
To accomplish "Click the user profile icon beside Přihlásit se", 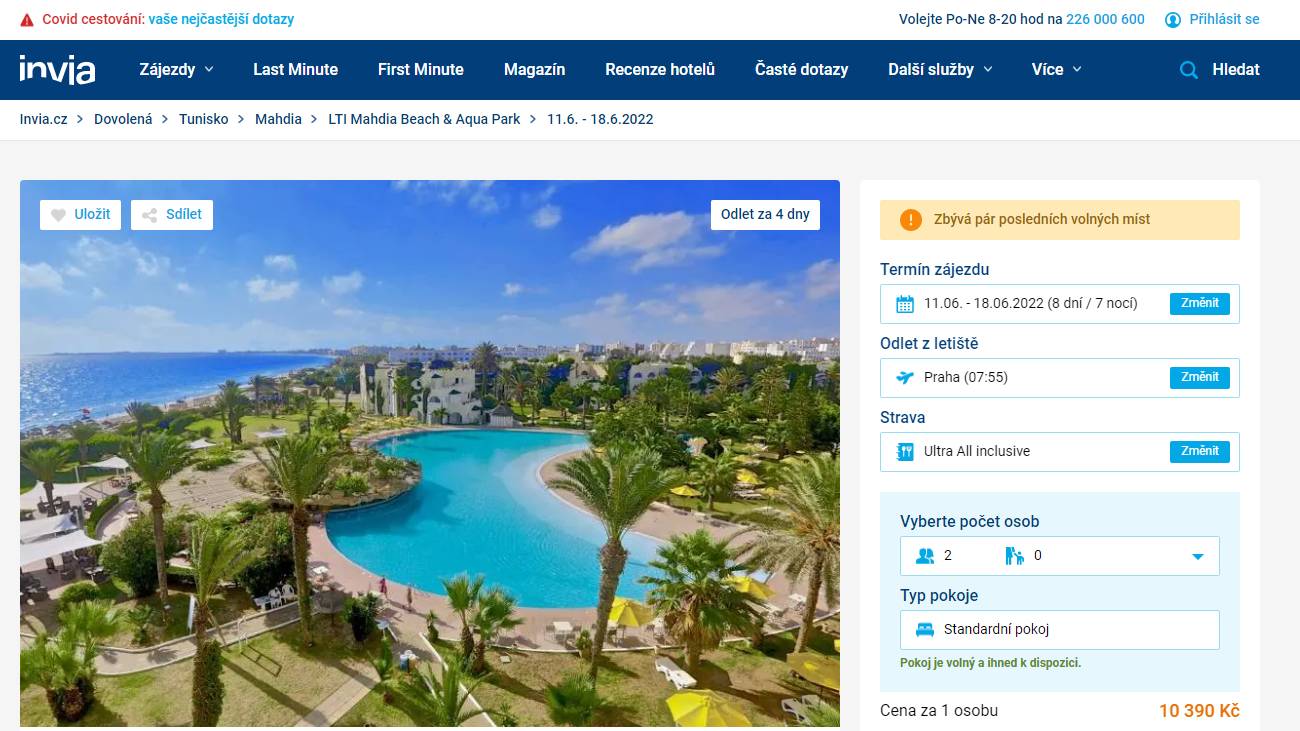I will pyautogui.click(x=1173, y=19).
